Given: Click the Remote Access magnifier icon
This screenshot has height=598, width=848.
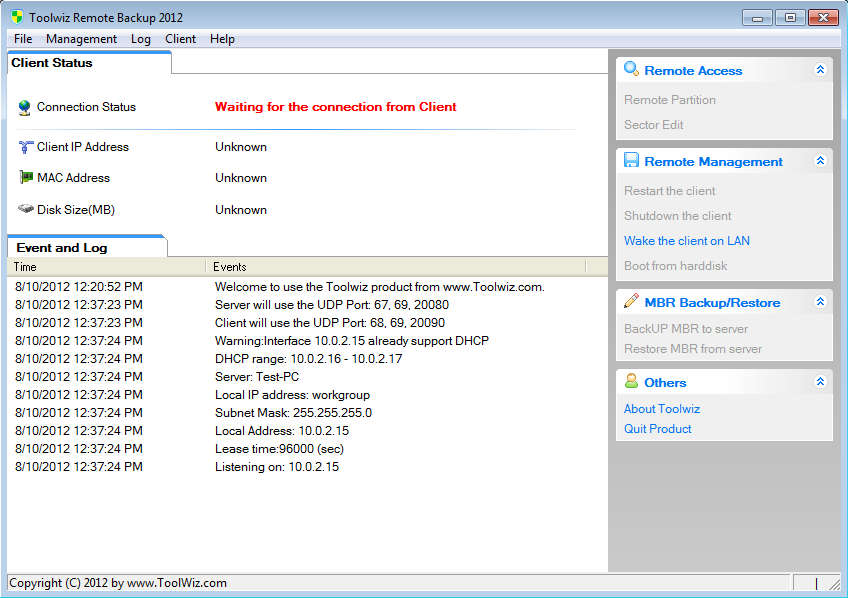Looking at the screenshot, I should coord(631,70).
